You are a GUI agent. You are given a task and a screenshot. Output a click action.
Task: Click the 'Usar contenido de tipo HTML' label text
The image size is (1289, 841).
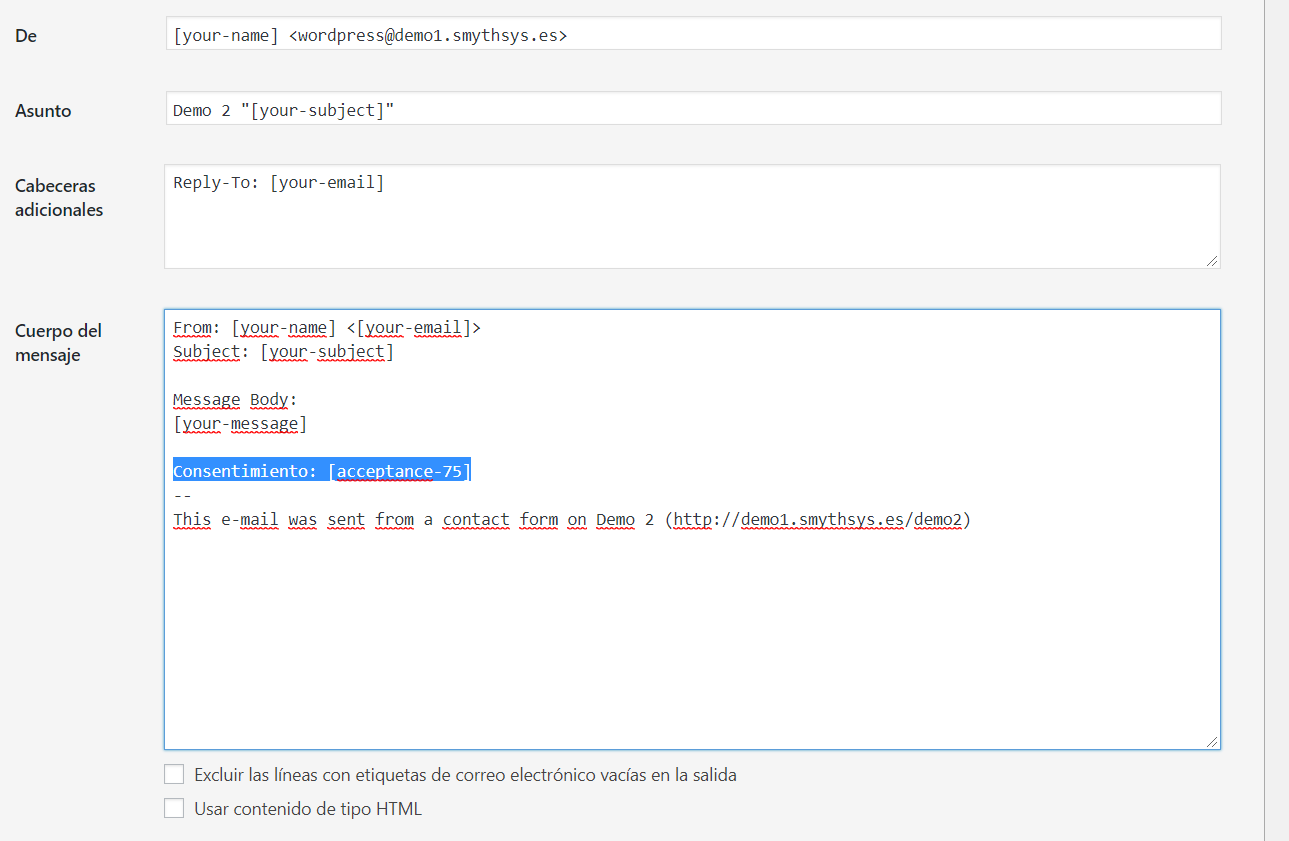(x=308, y=809)
